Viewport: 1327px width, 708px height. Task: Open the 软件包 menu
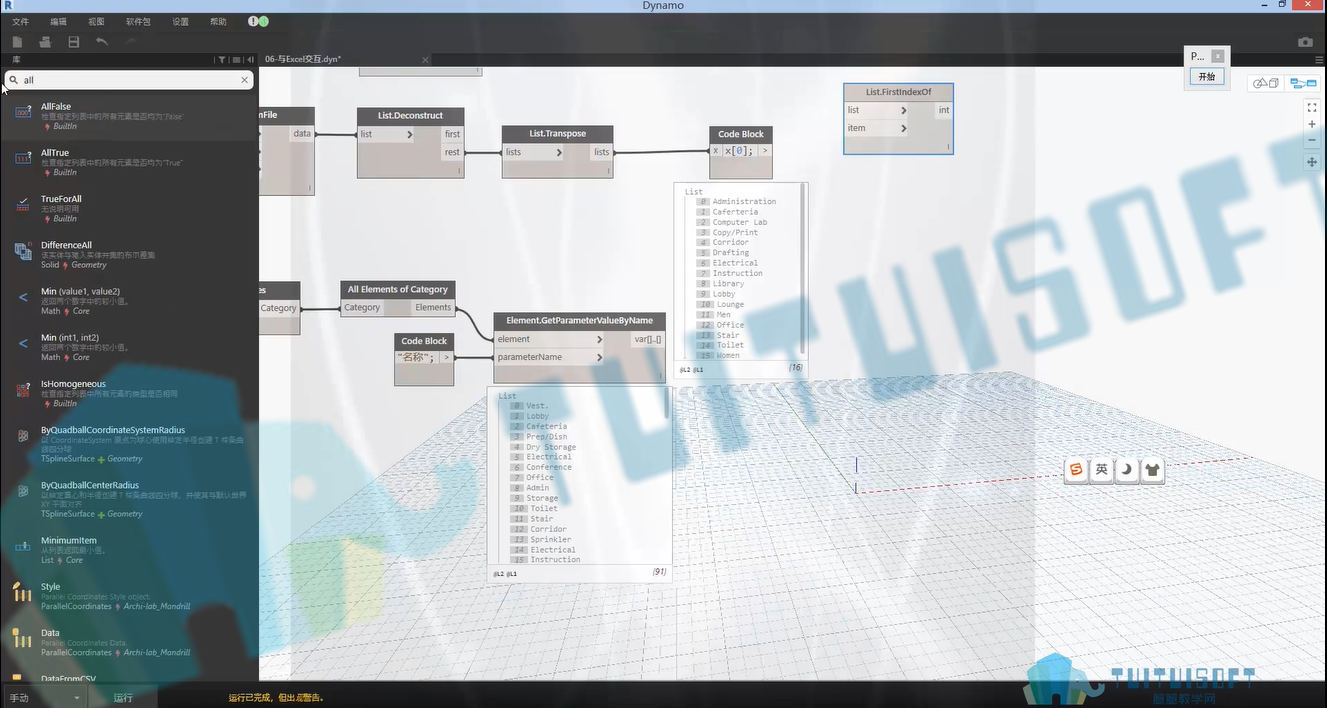138,21
